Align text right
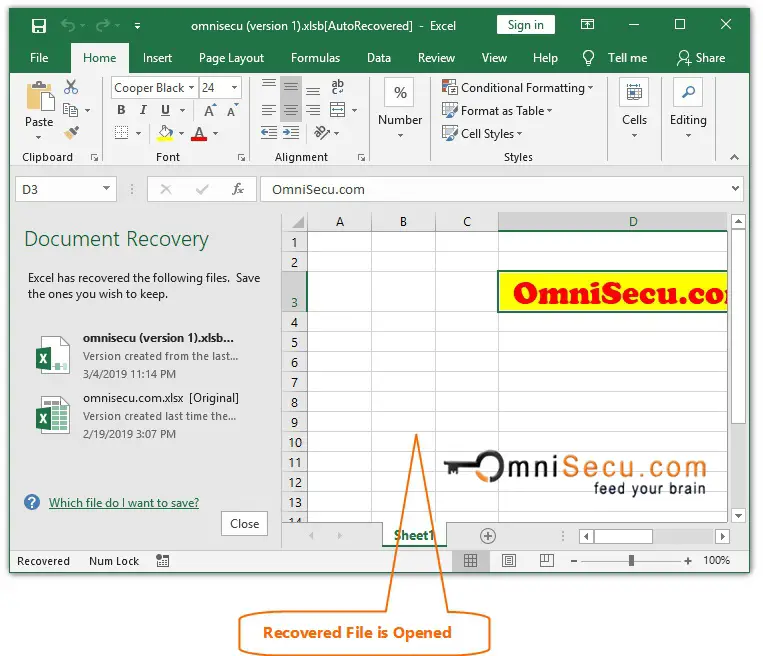Screen dimensions: 763x656 313,110
